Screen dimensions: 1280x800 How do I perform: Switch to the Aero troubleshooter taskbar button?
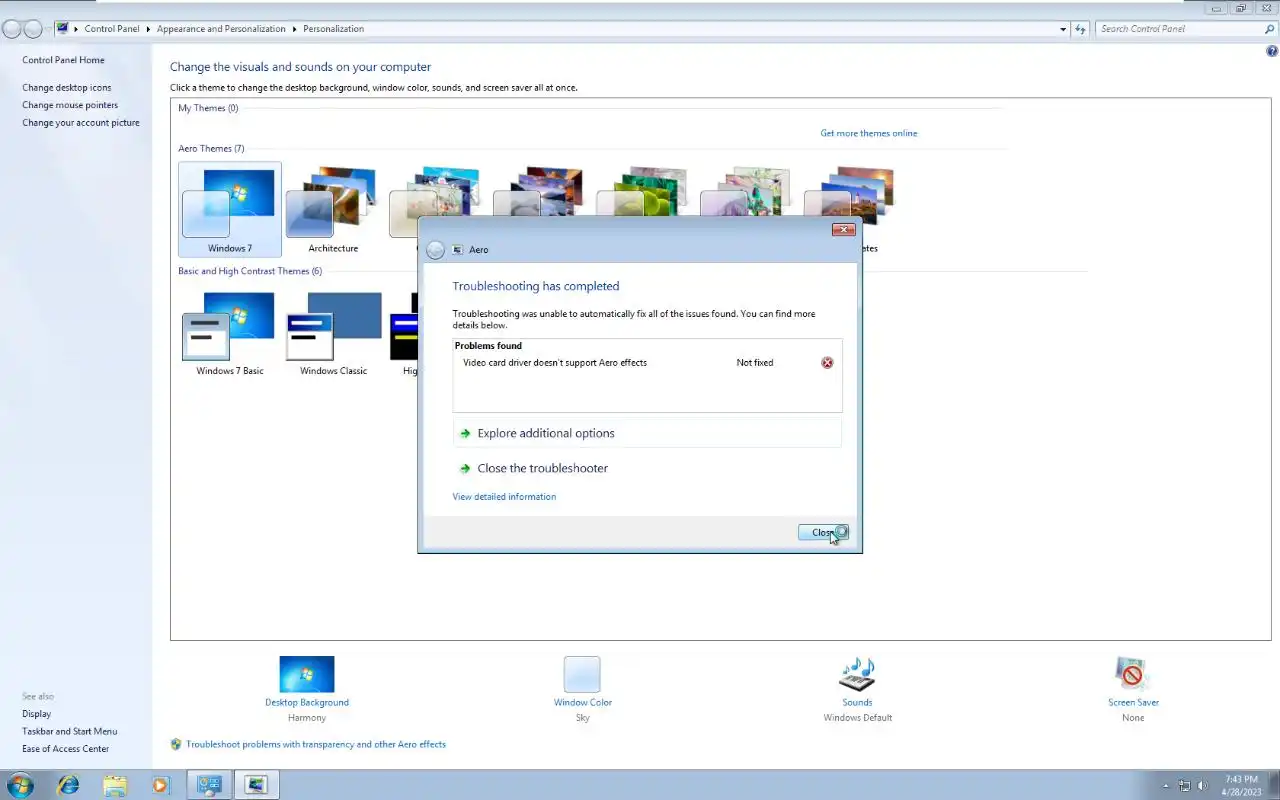(256, 785)
